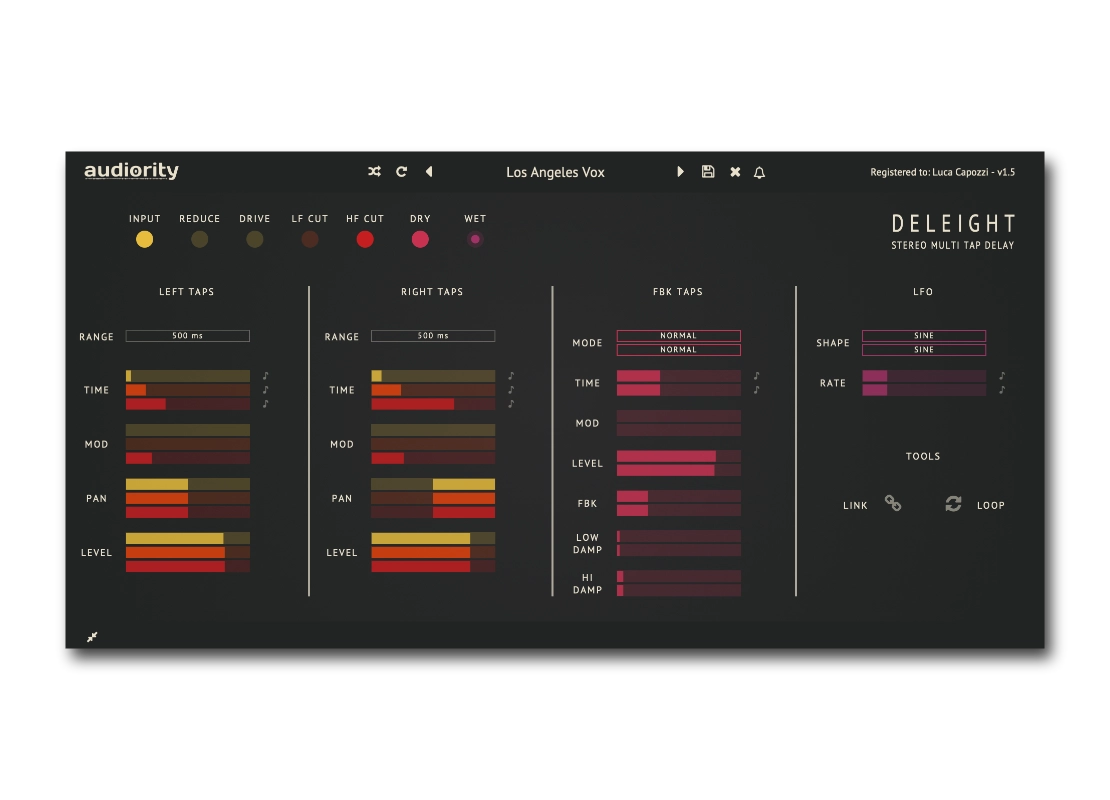
Task: Click the randomize presets shuffle icon
Action: [x=374, y=171]
